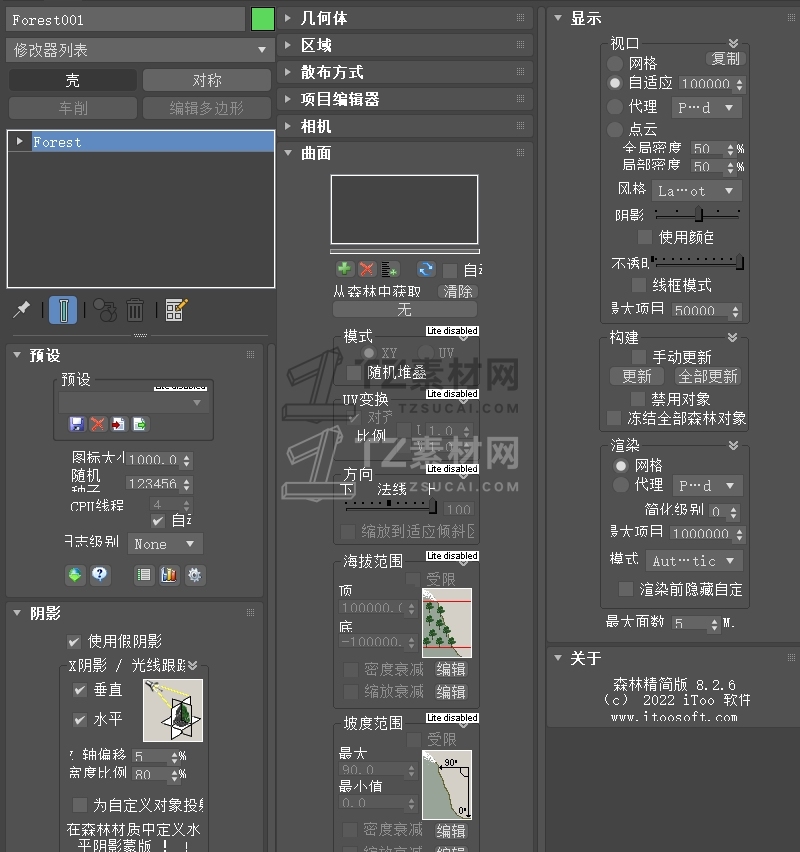Image resolution: width=800 pixels, height=852 pixels.
Task: Toggle the 垂直 shadow checkbox
Action: click(80, 690)
